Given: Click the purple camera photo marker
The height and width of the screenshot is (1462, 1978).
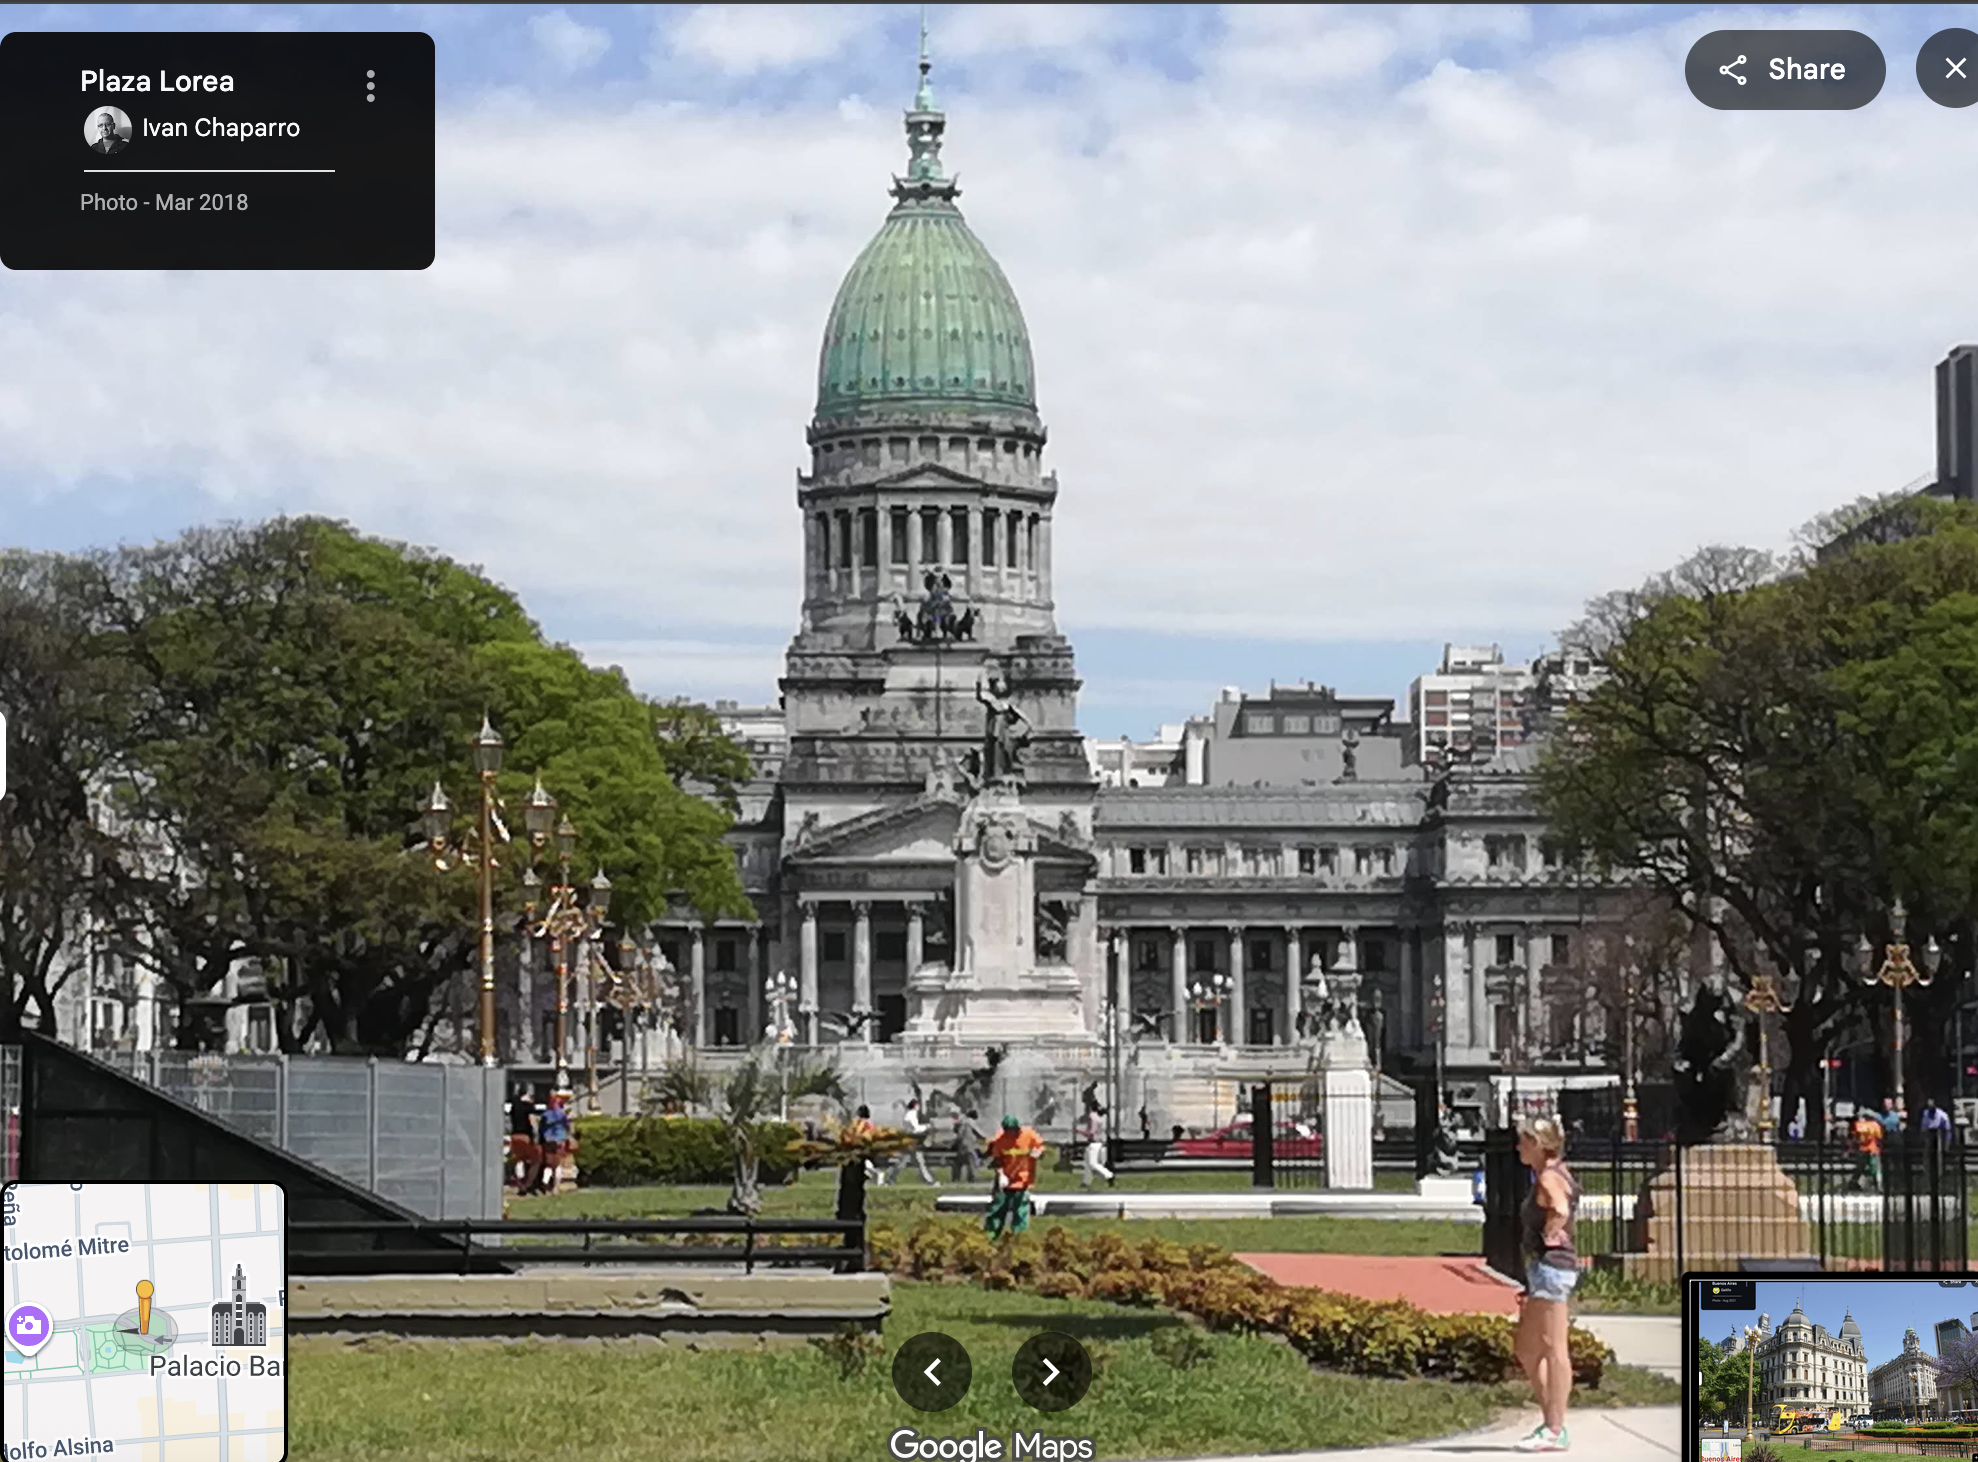Looking at the screenshot, I should pos(28,1327).
